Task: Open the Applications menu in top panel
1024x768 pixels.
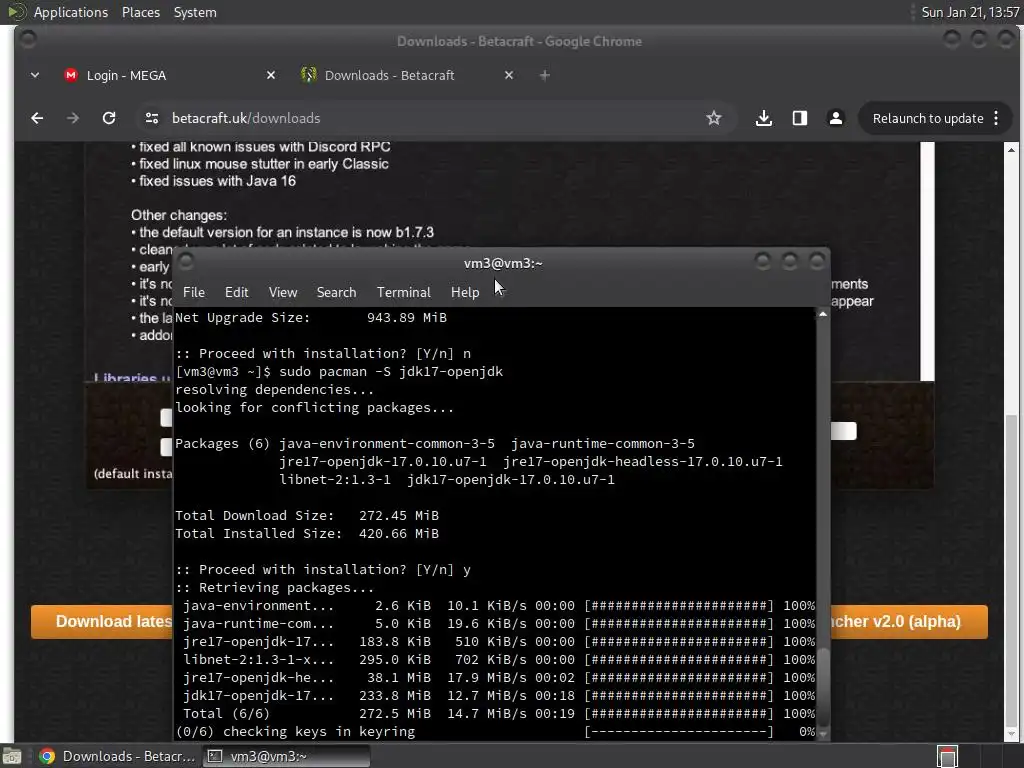Action: pos(71,12)
